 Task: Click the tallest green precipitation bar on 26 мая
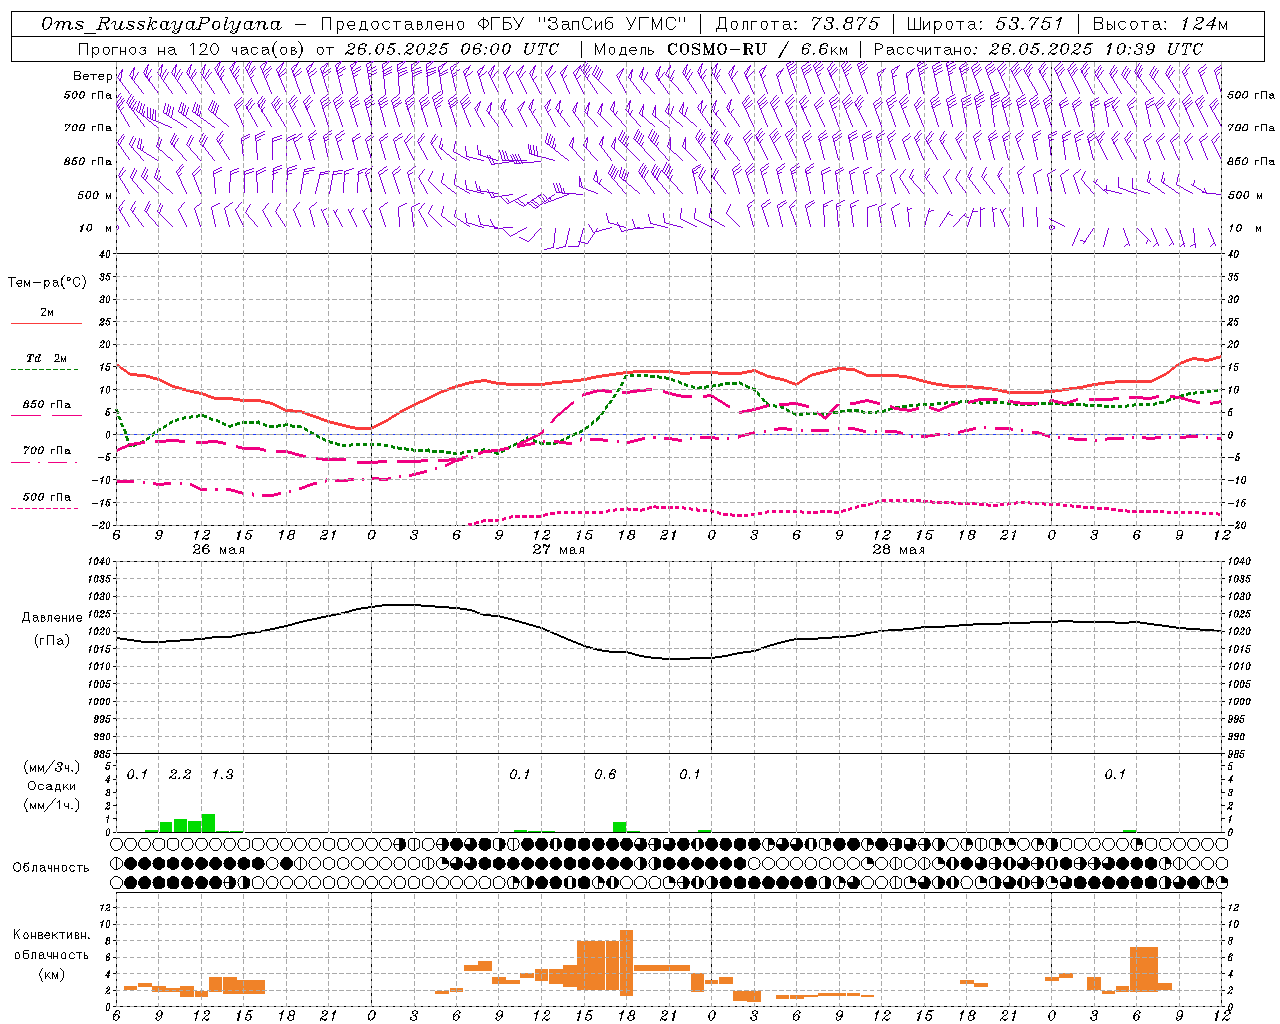pyautogui.click(x=208, y=823)
